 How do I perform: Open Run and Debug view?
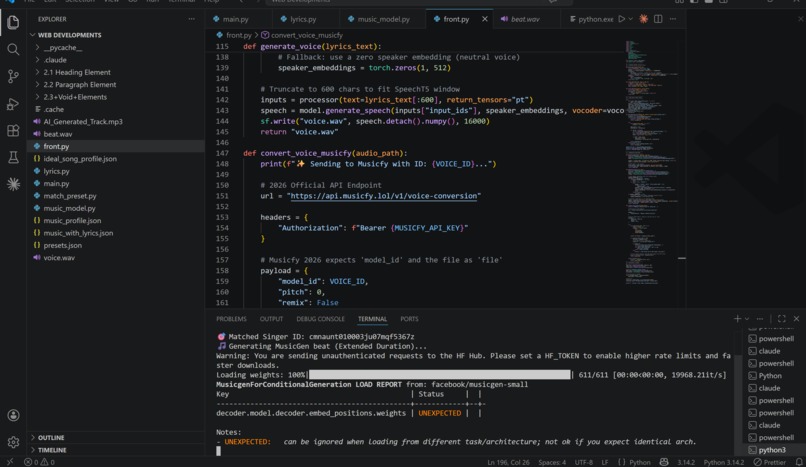point(13,104)
